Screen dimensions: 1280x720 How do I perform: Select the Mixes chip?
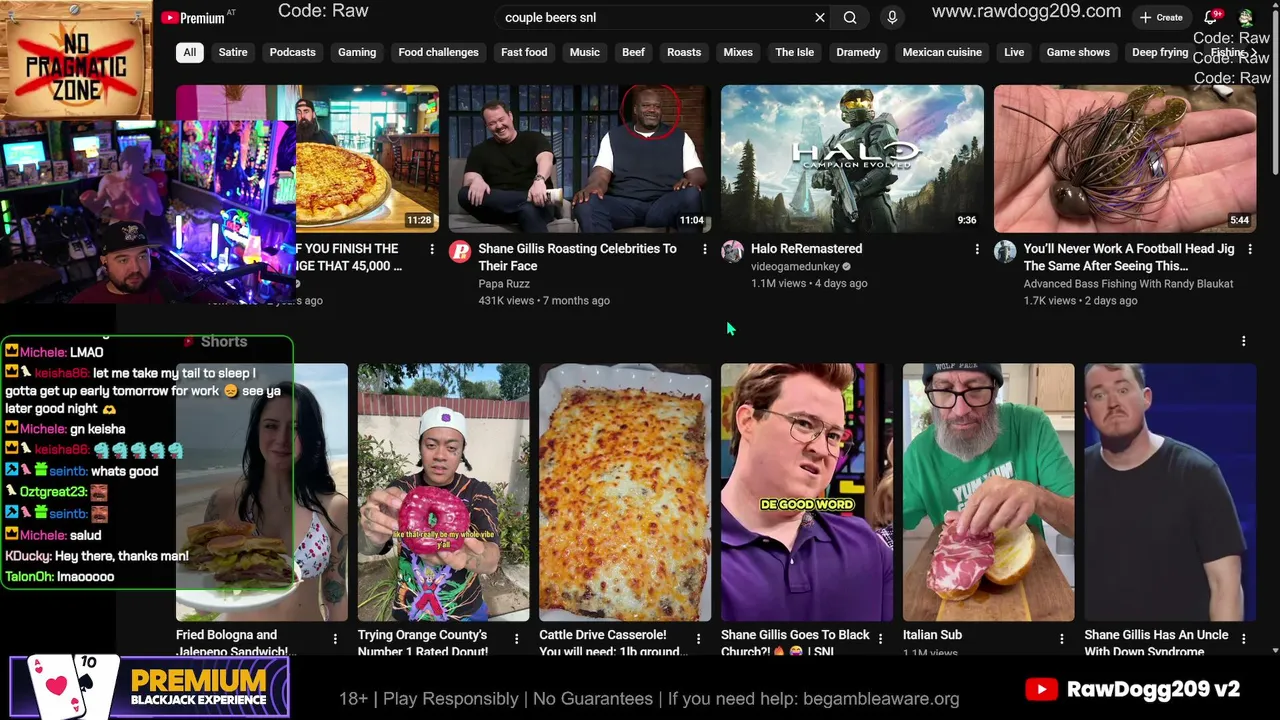coord(738,52)
